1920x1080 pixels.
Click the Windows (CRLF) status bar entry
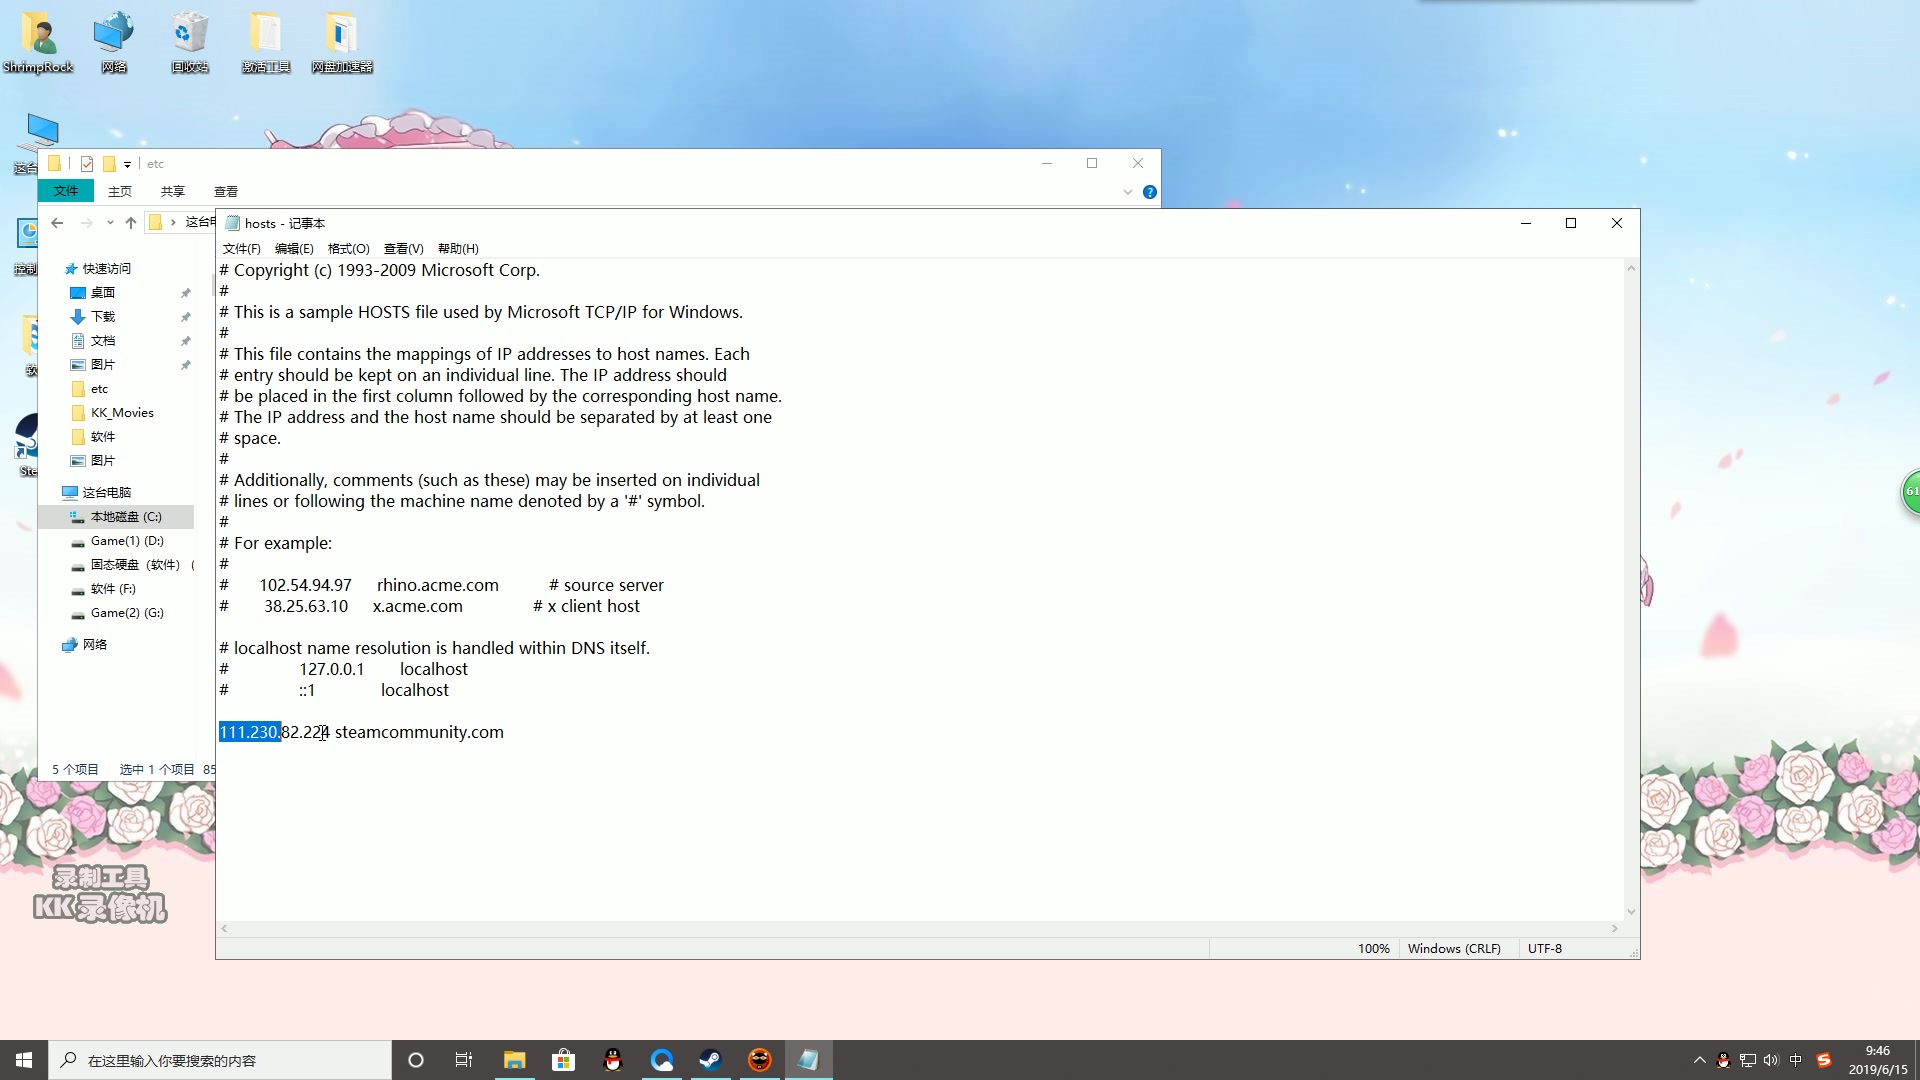(x=1454, y=949)
